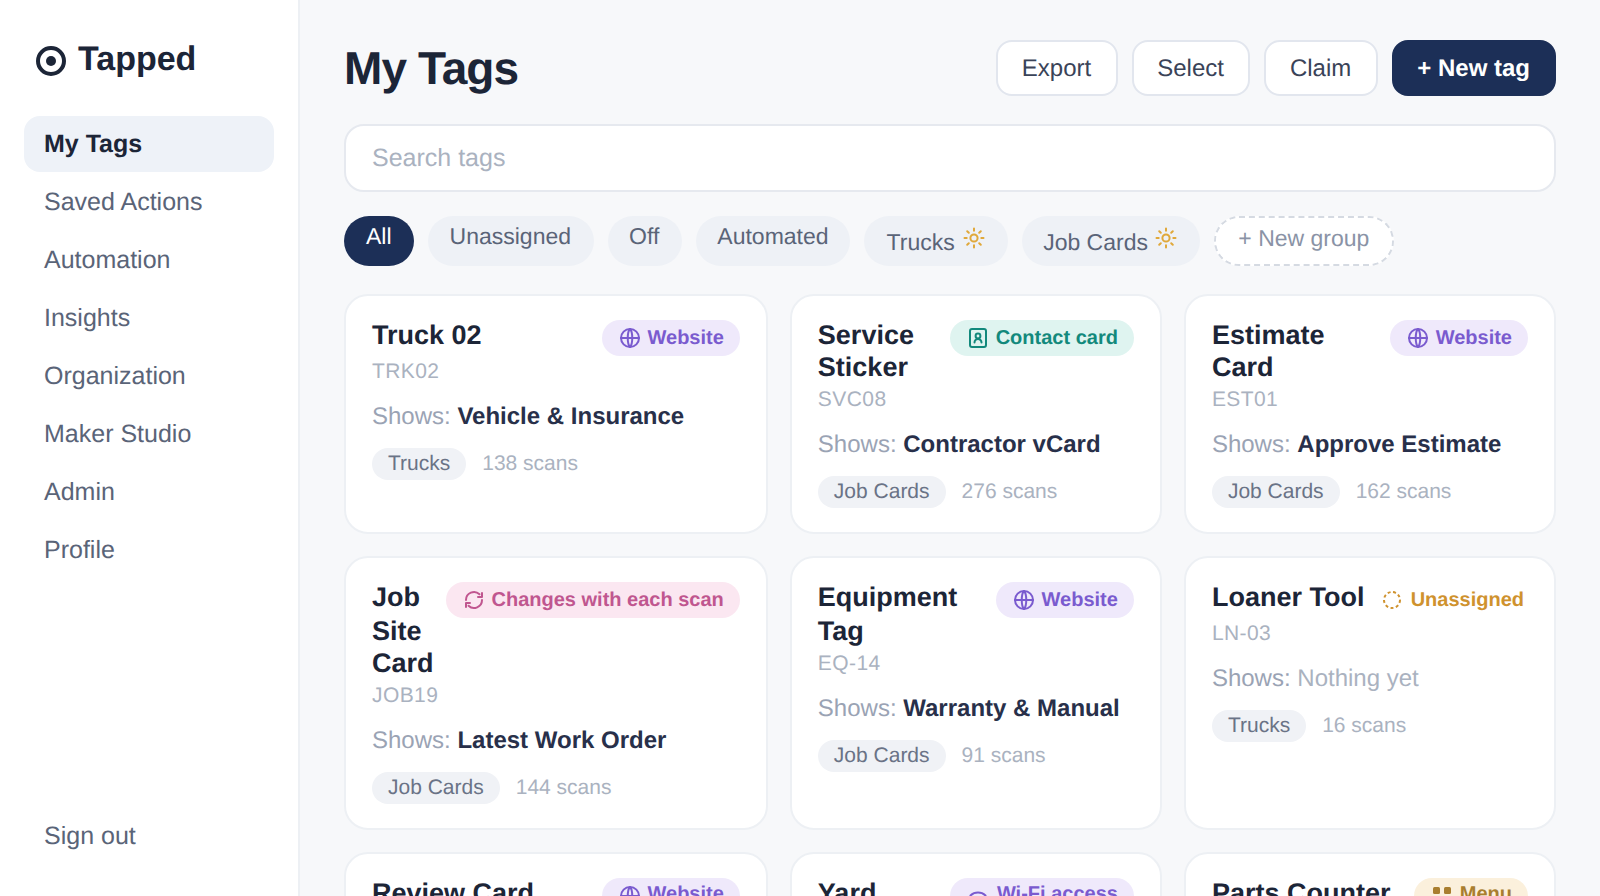Open the Equipment Tag title

tap(888, 614)
